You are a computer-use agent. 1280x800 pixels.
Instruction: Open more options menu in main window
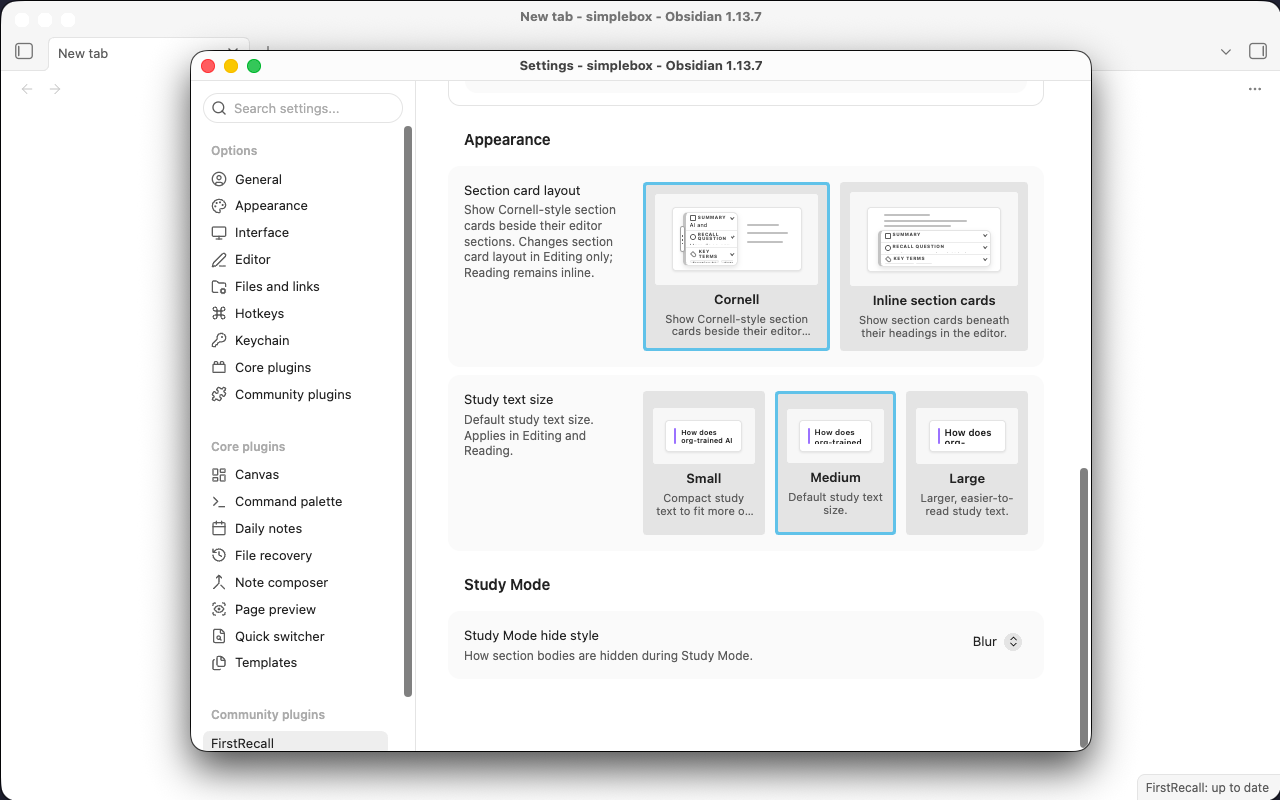(x=1255, y=89)
